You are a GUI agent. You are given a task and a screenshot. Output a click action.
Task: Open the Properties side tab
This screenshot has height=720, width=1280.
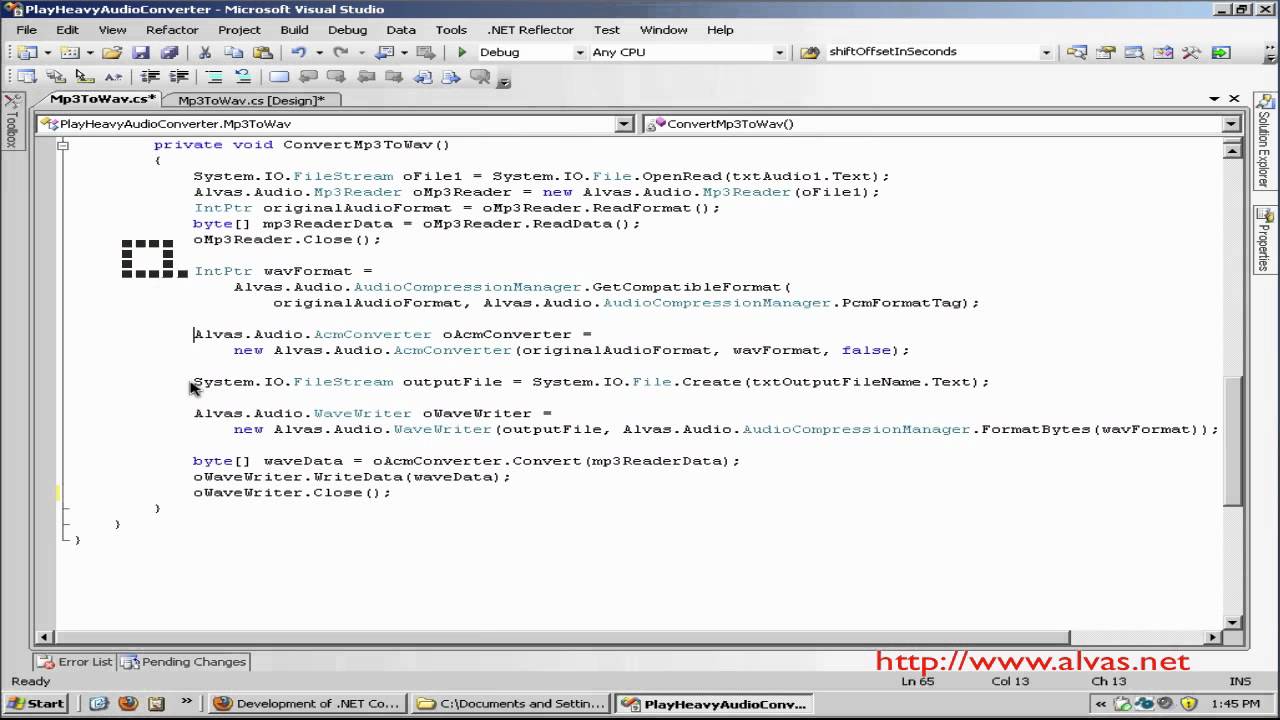point(1265,242)
